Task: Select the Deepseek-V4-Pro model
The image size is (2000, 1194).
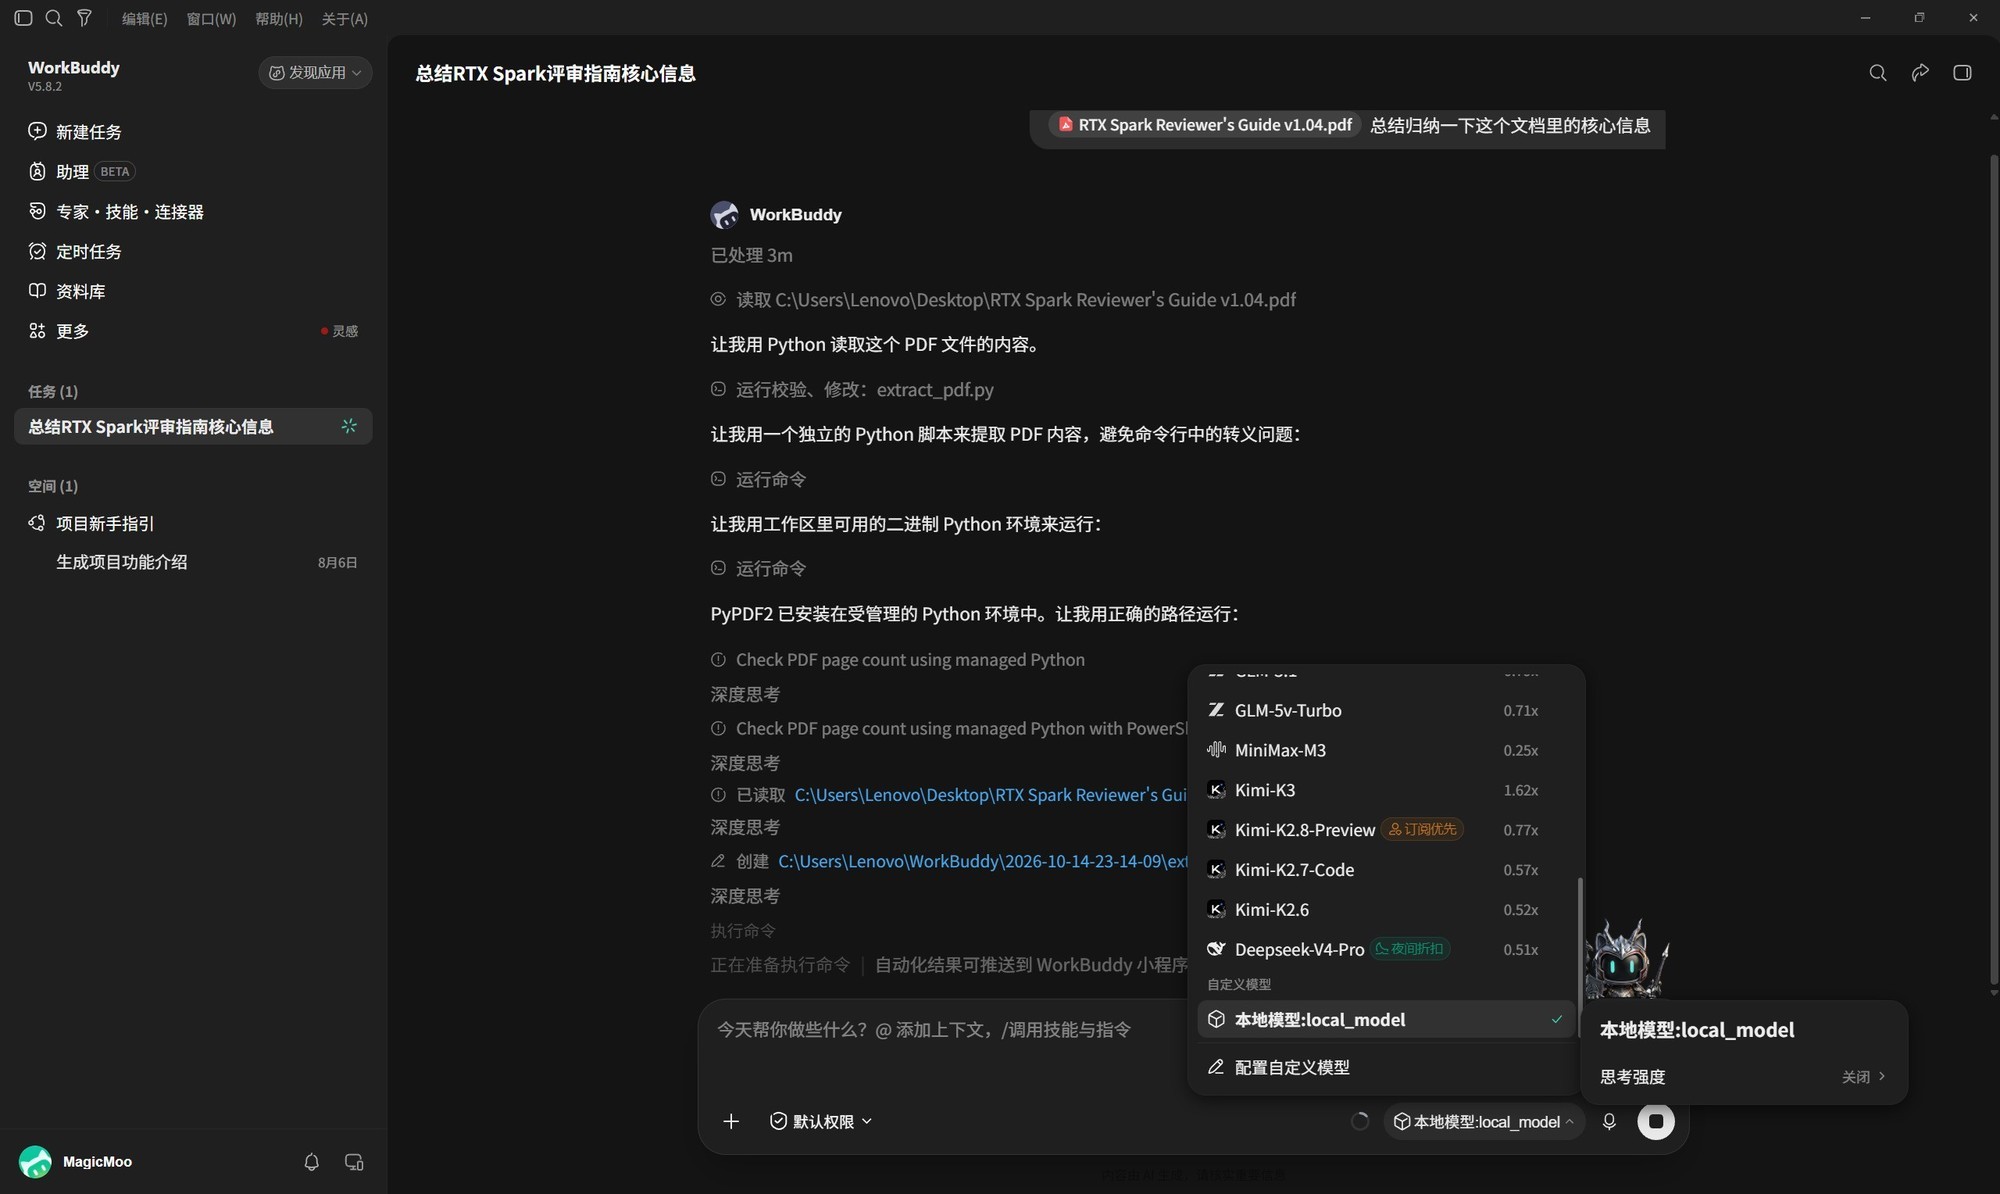Action: coord(1386,949)
